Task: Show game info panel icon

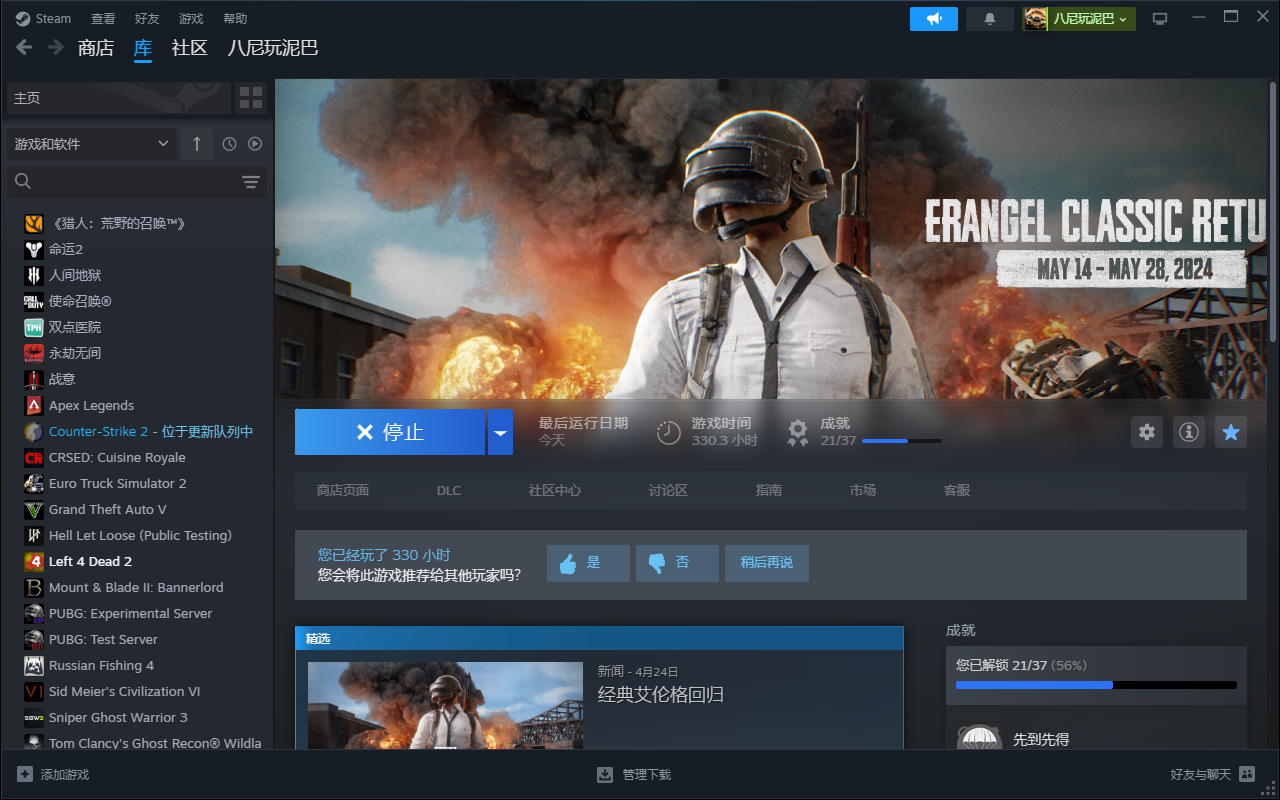Action: click(x=1189, y=432)
